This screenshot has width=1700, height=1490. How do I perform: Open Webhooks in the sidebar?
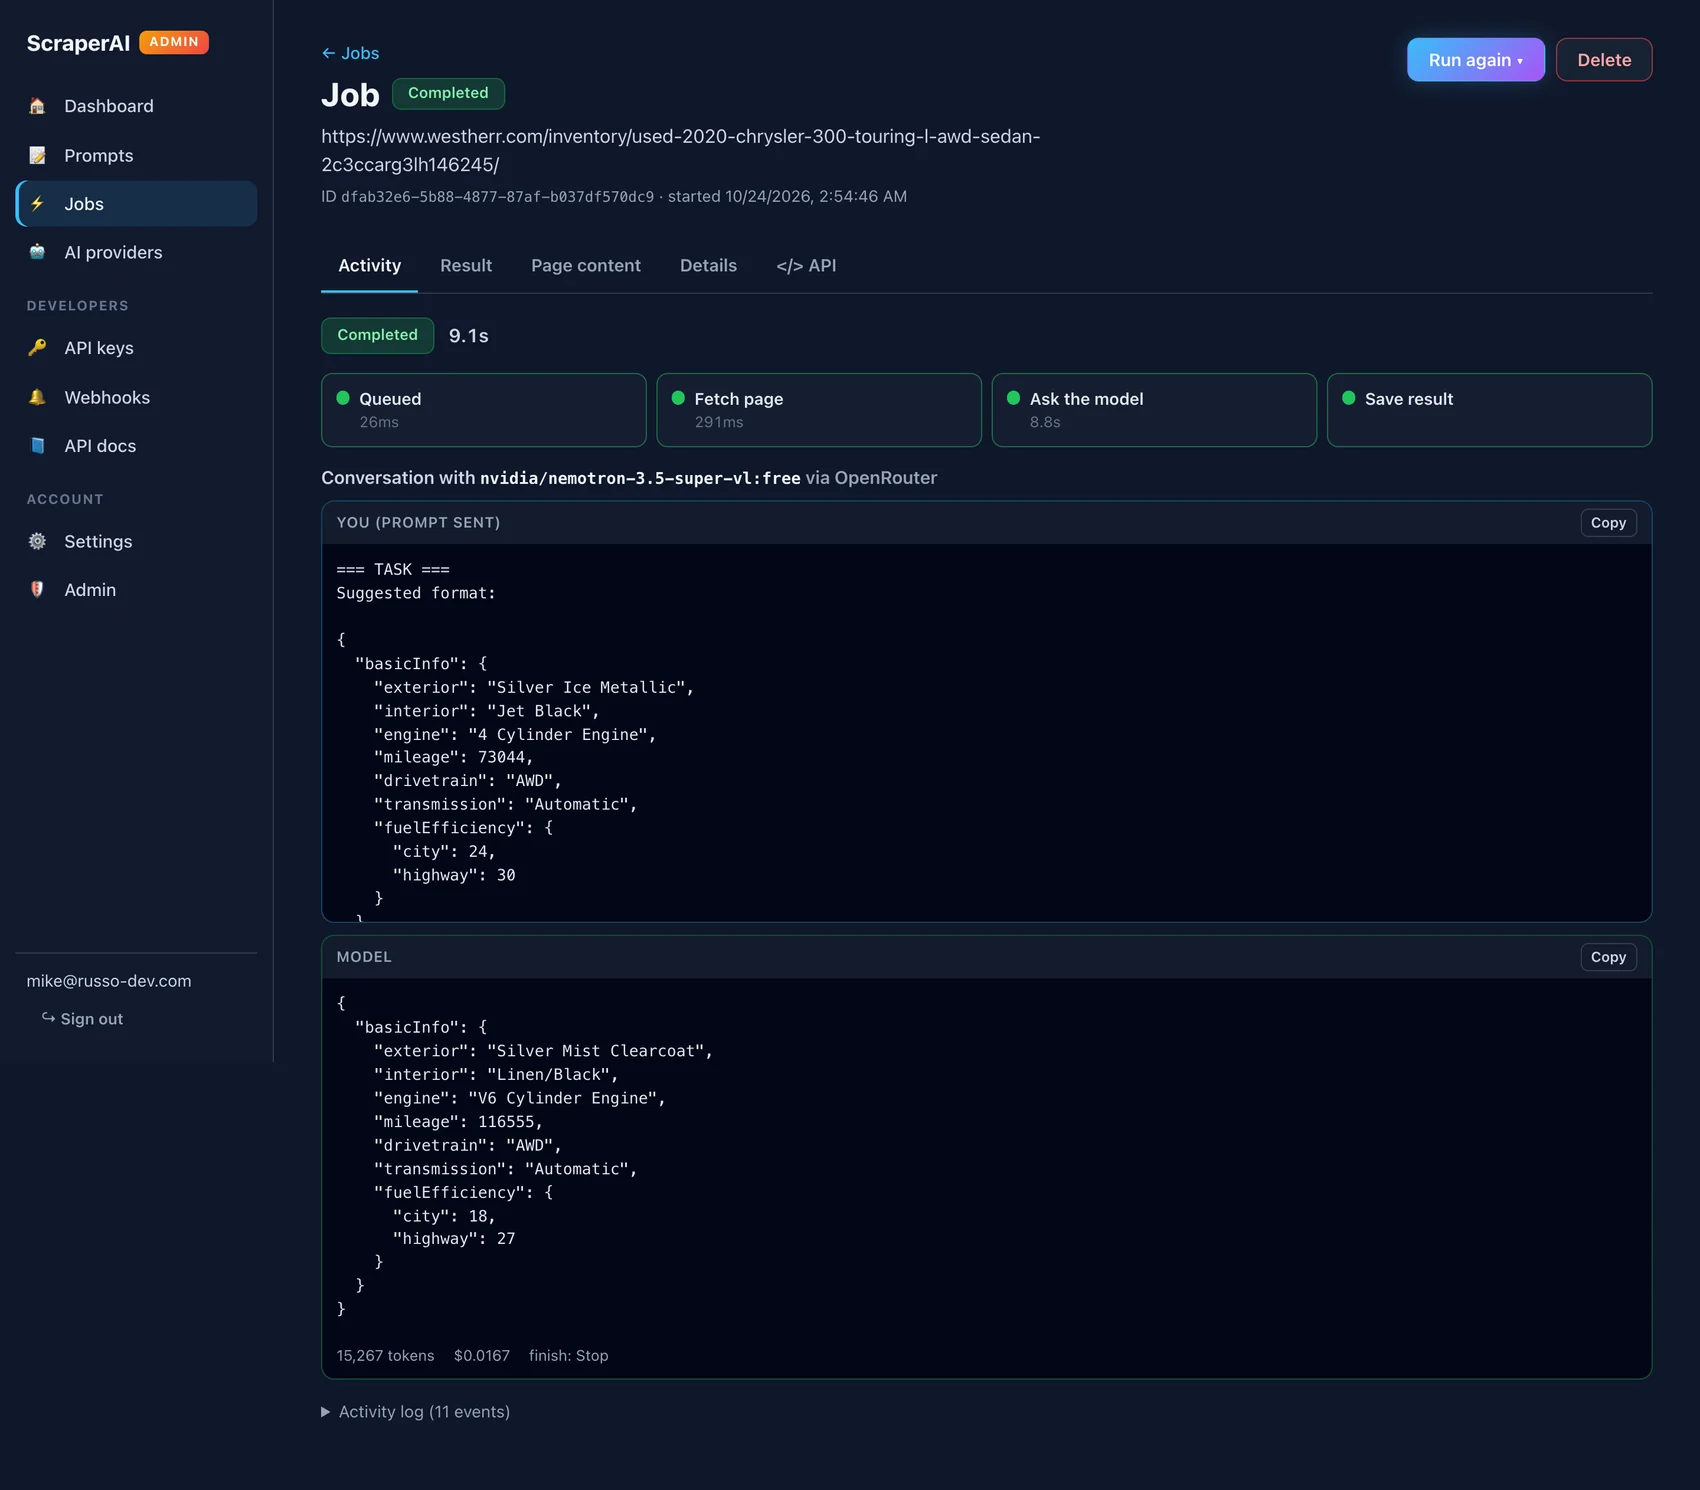point(136,397)
